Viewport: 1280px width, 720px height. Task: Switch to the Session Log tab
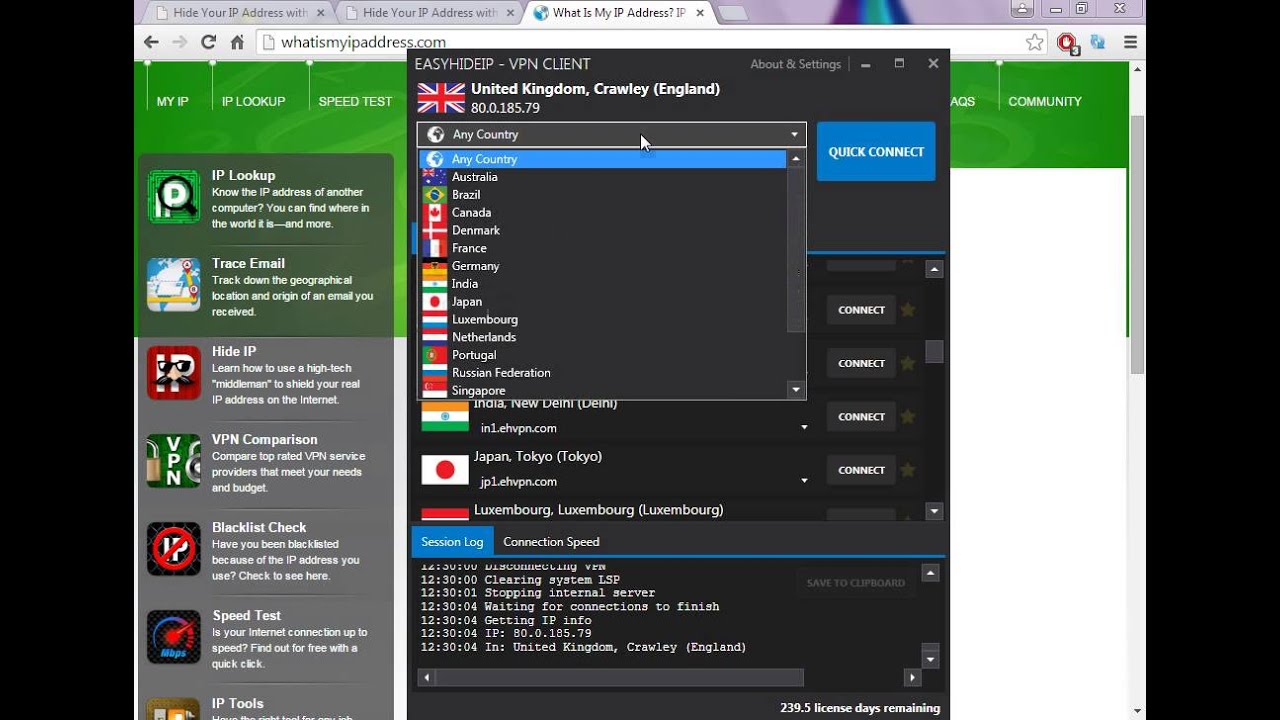point(452,542)
